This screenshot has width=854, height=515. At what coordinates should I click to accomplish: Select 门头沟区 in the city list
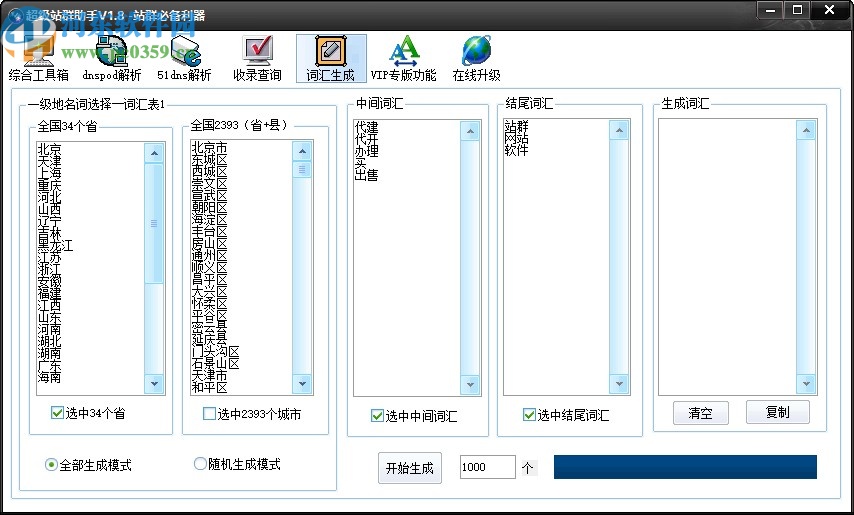(215, 352)
